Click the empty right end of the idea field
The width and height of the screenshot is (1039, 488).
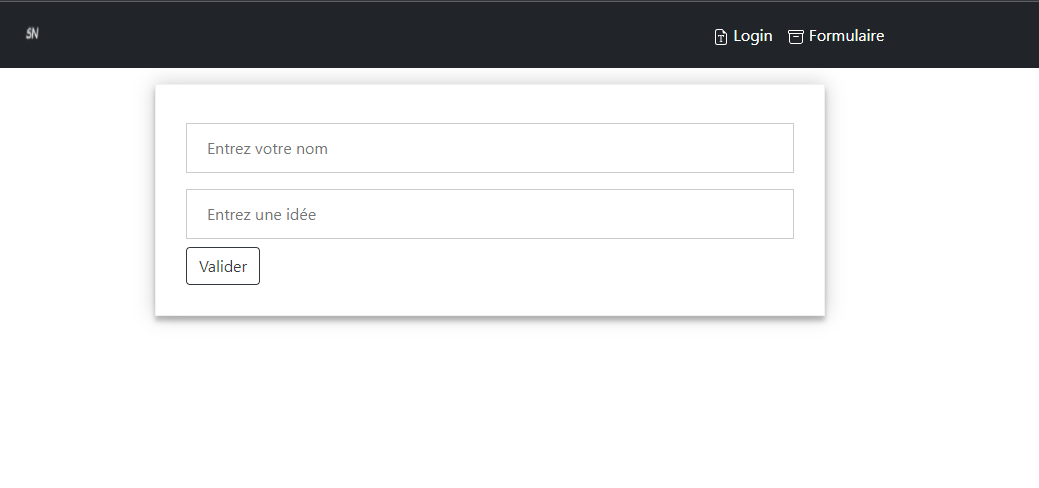(729, 214)
